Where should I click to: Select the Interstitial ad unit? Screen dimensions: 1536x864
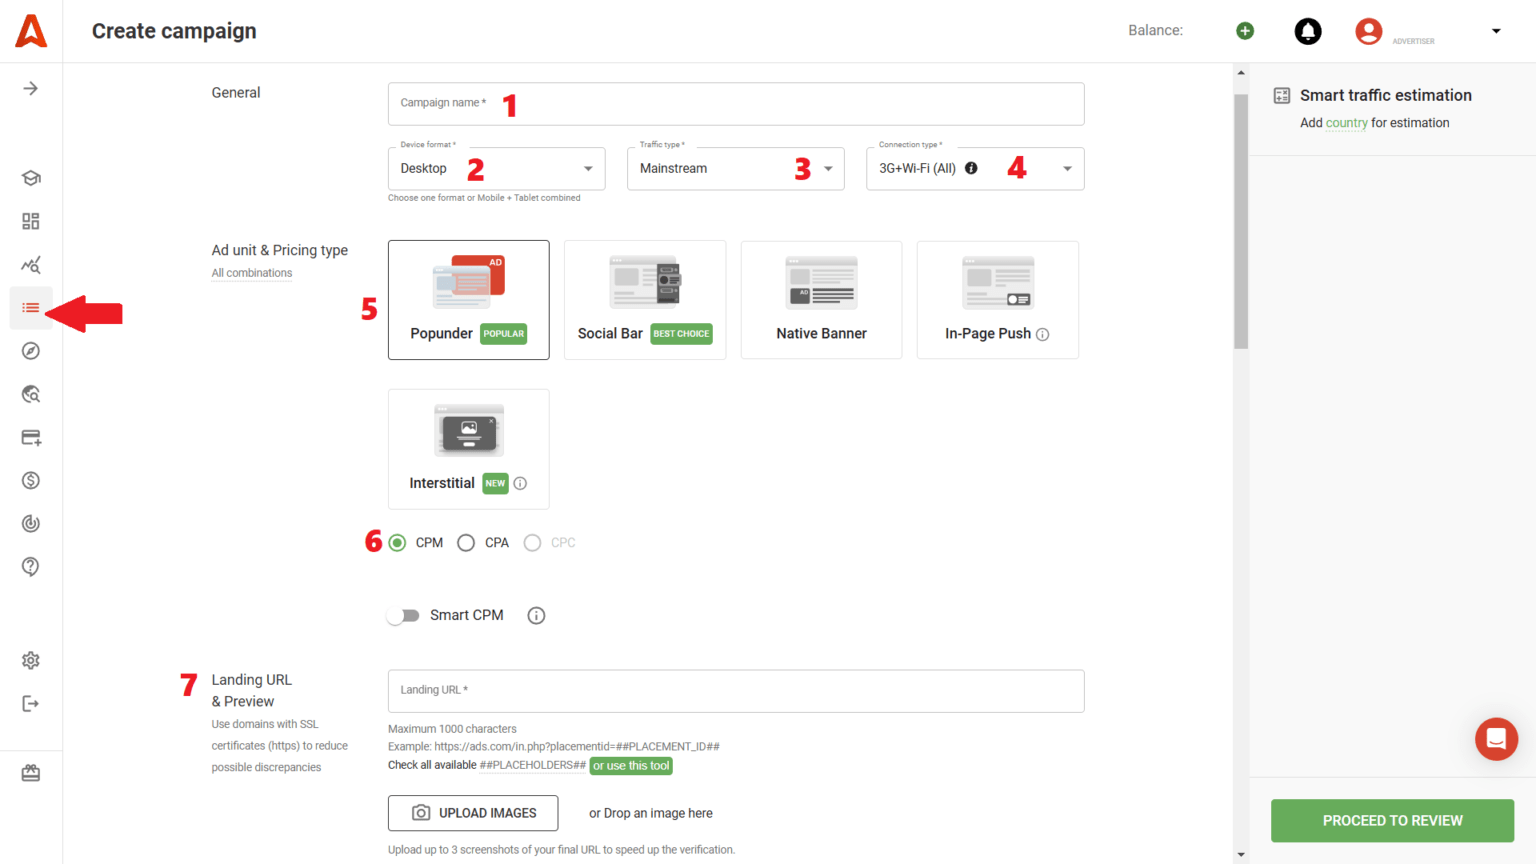point(468,449)
